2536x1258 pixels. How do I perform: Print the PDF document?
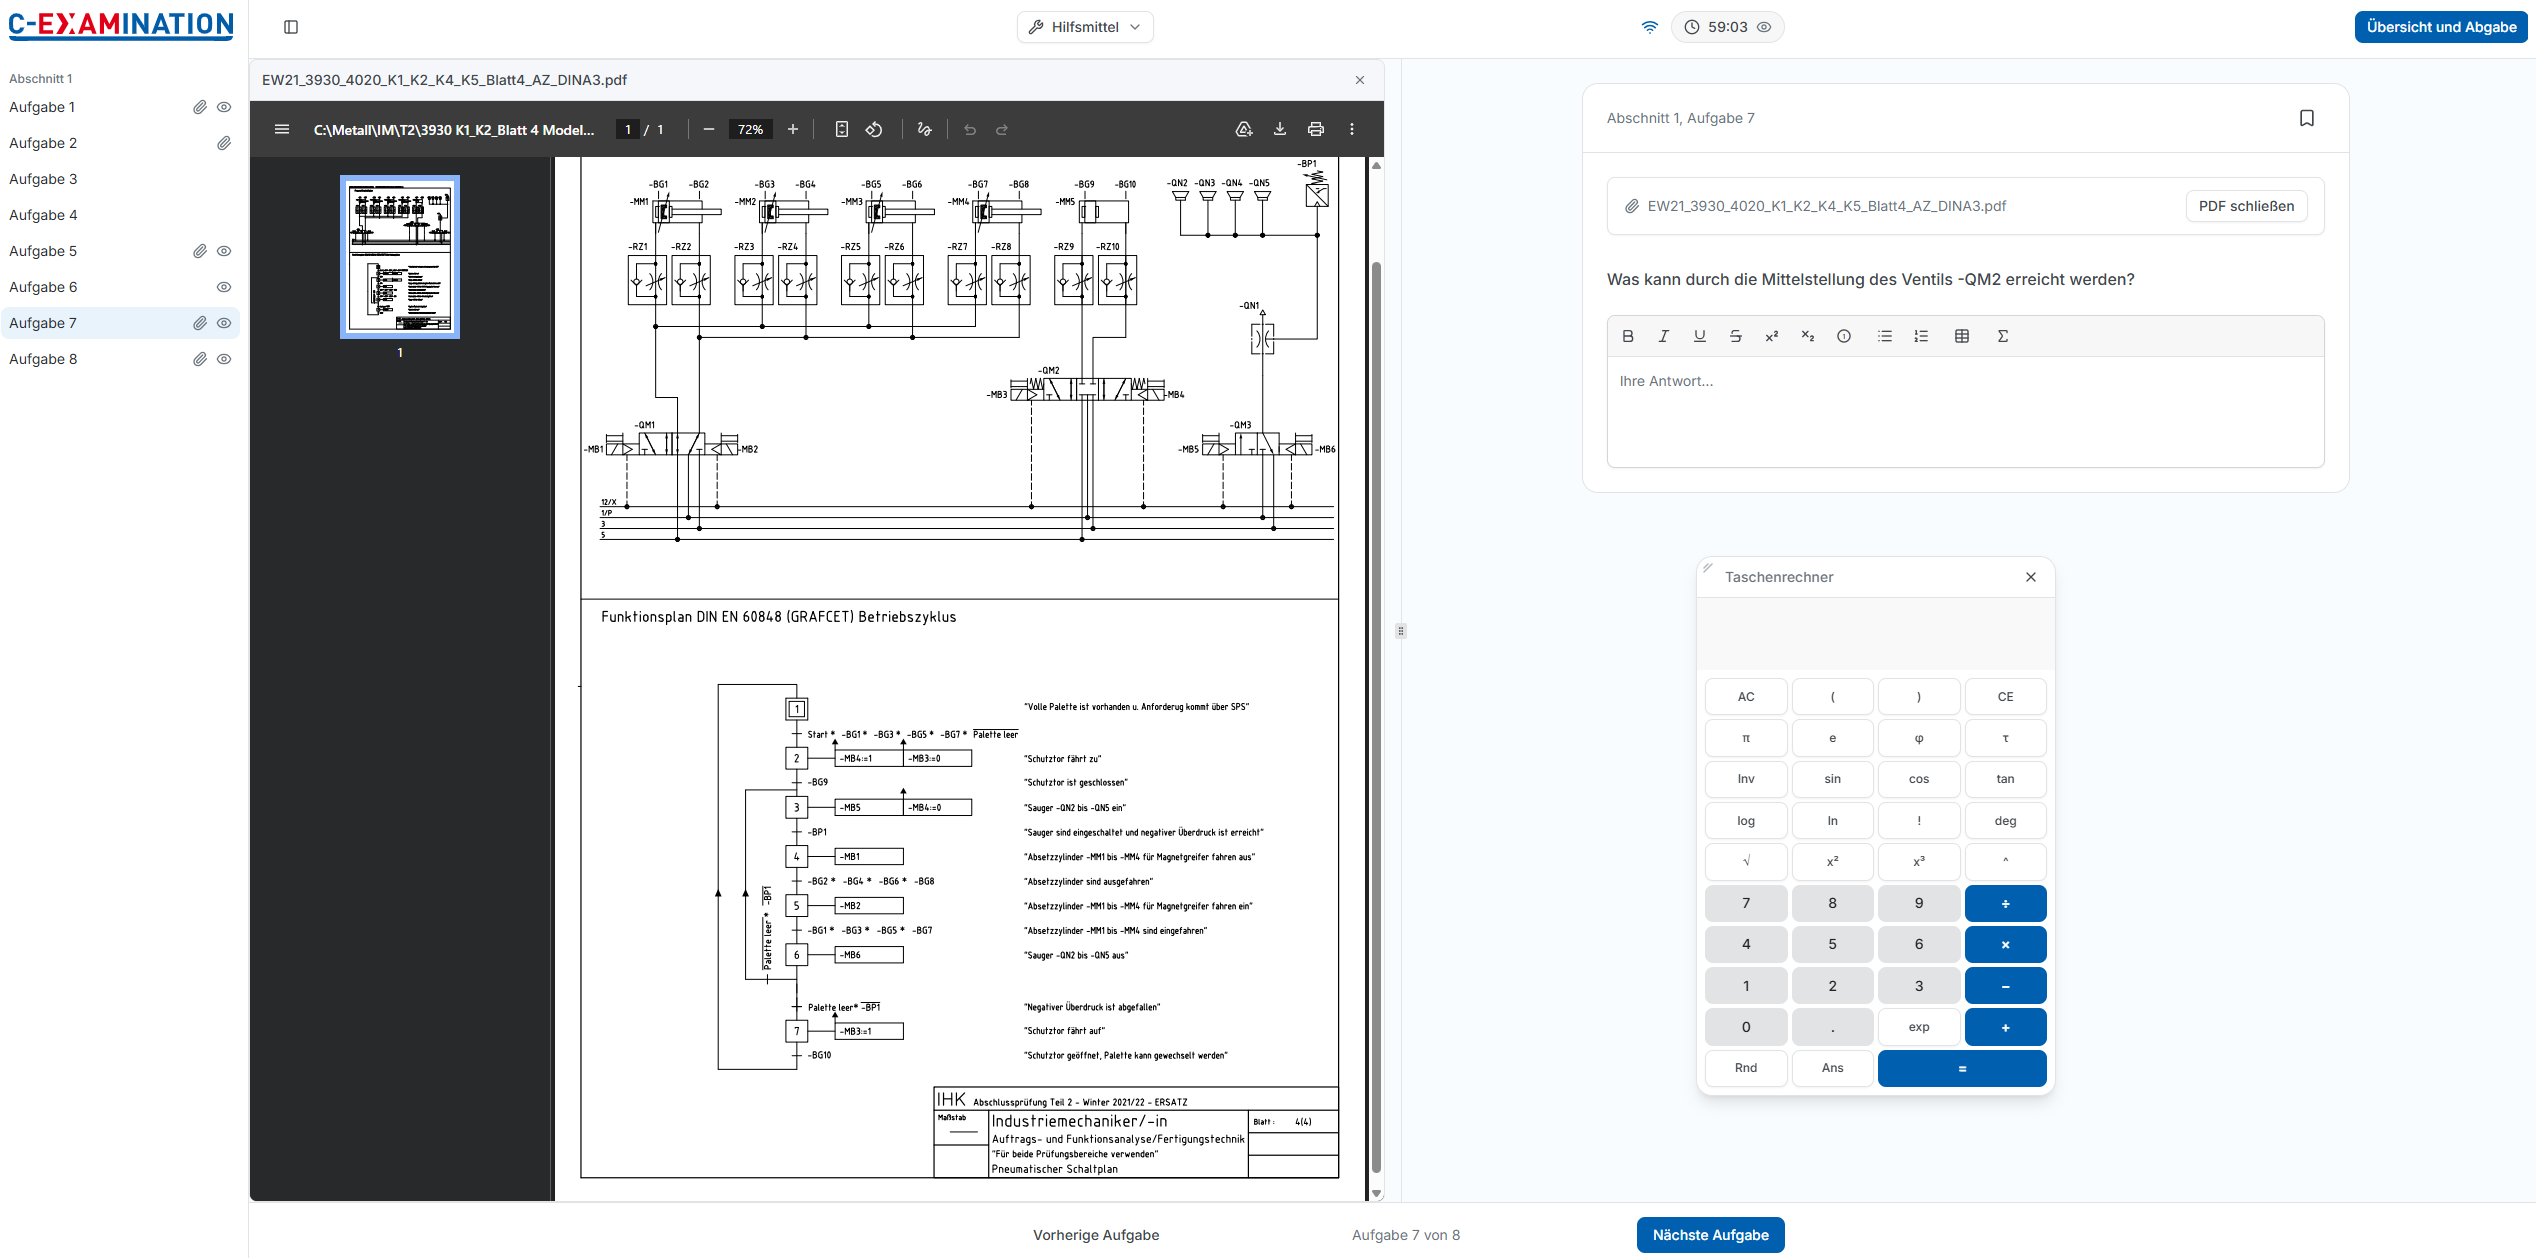pyautogui.click(x=1316, y=129)
